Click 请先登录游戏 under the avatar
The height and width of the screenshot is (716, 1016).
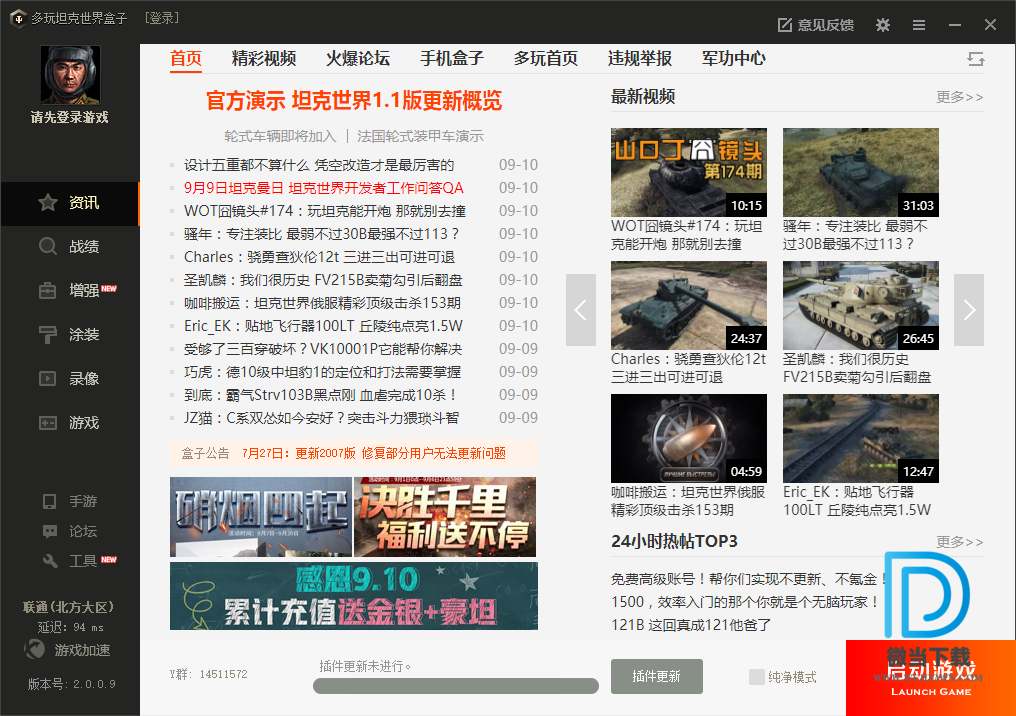click(x=69, y=117)
